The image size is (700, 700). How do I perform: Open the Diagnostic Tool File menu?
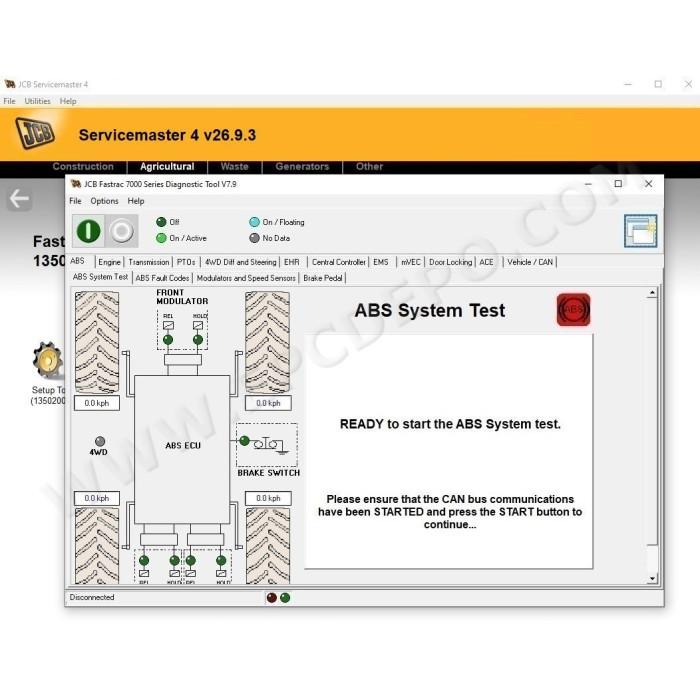point(75,201)
